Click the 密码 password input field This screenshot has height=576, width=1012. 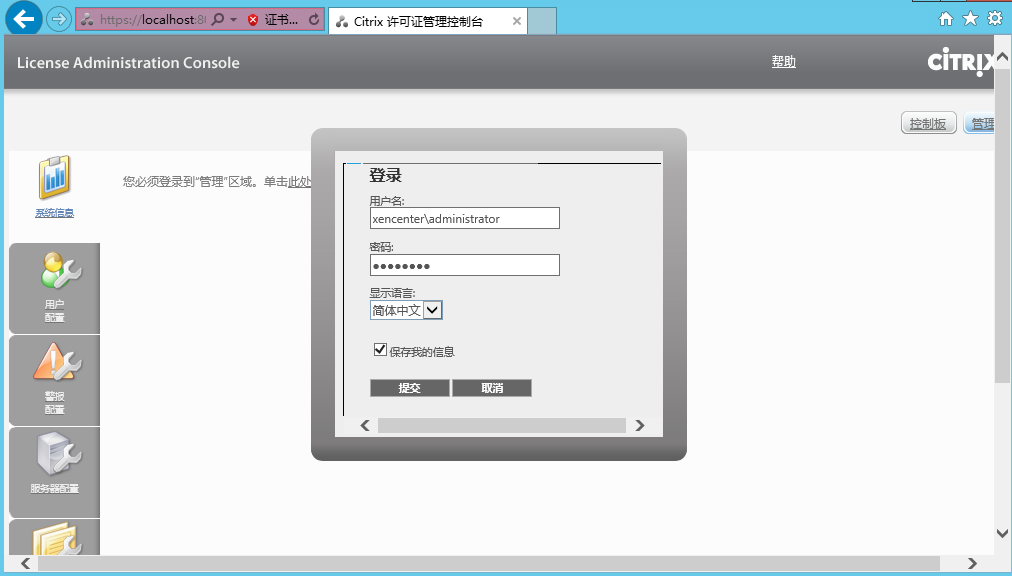click(x=465, y=265)
